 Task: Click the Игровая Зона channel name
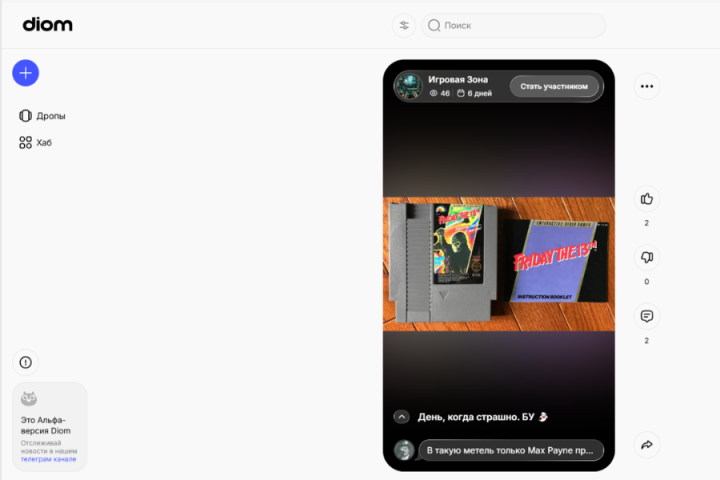[x=458, y=79]
